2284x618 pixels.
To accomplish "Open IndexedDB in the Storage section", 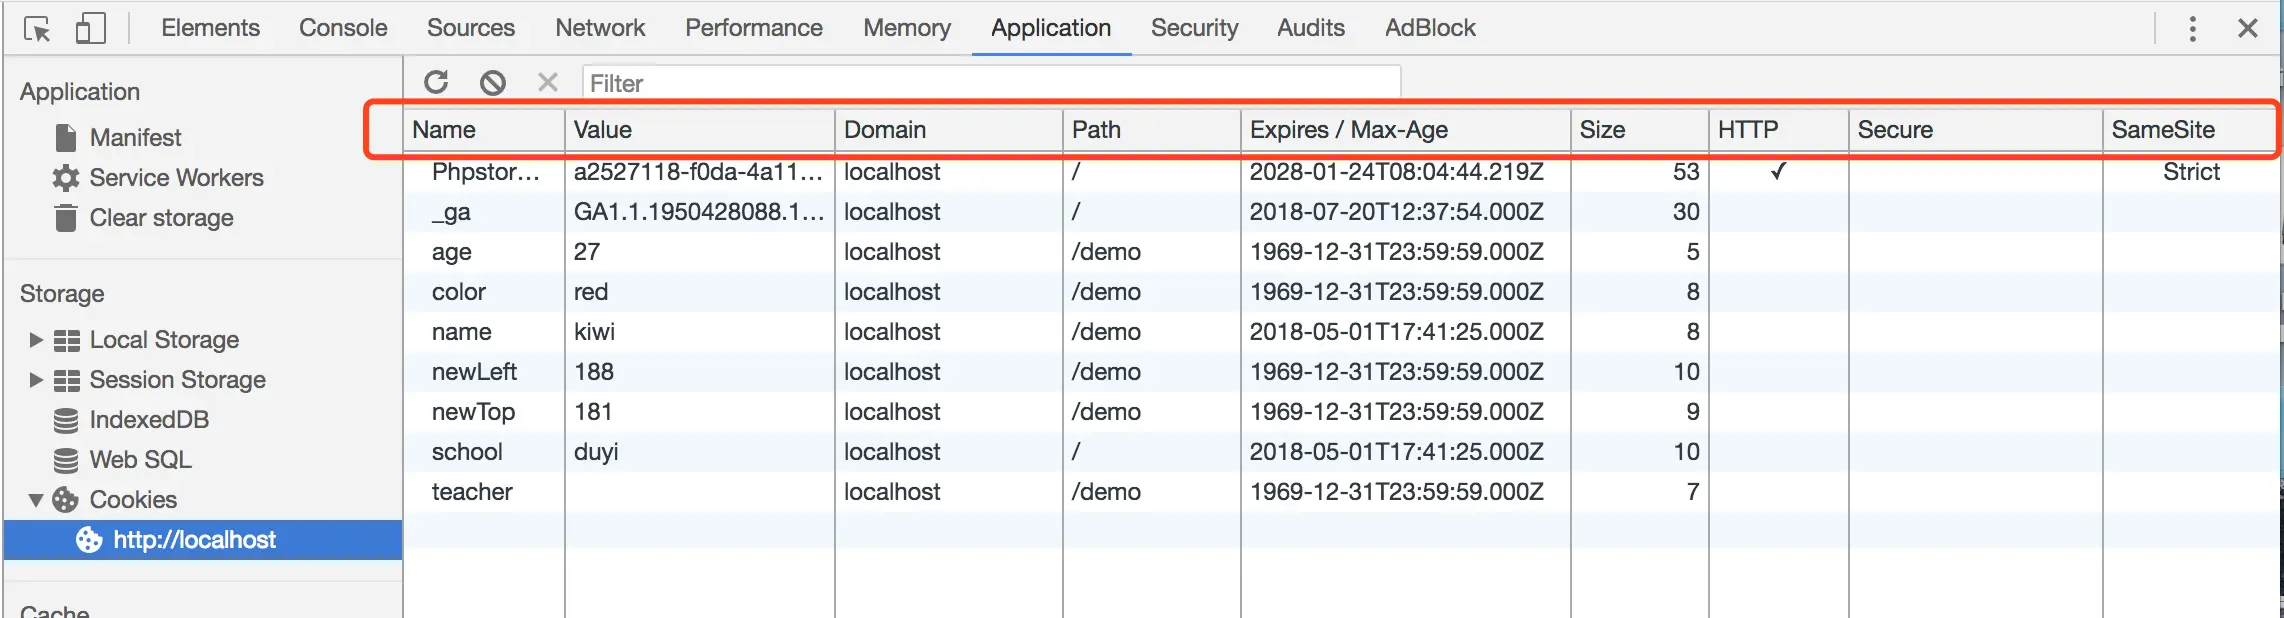I will point(149,420).
